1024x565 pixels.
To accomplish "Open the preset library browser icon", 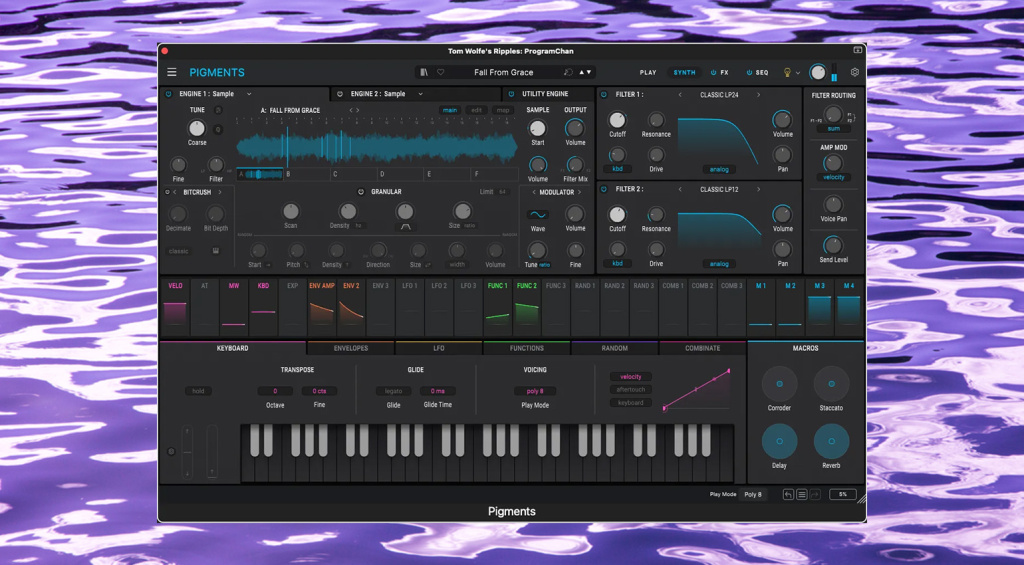I will tap(424, 73).
